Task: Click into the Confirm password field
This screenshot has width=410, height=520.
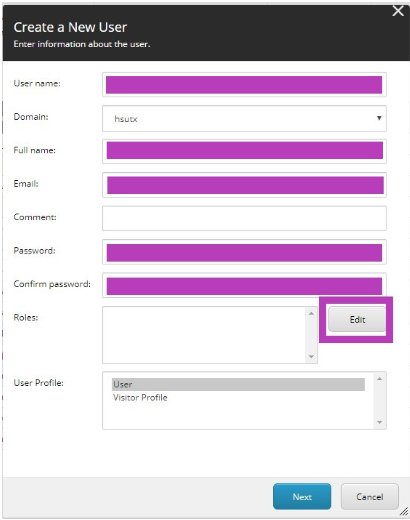Action: point(244,285)
